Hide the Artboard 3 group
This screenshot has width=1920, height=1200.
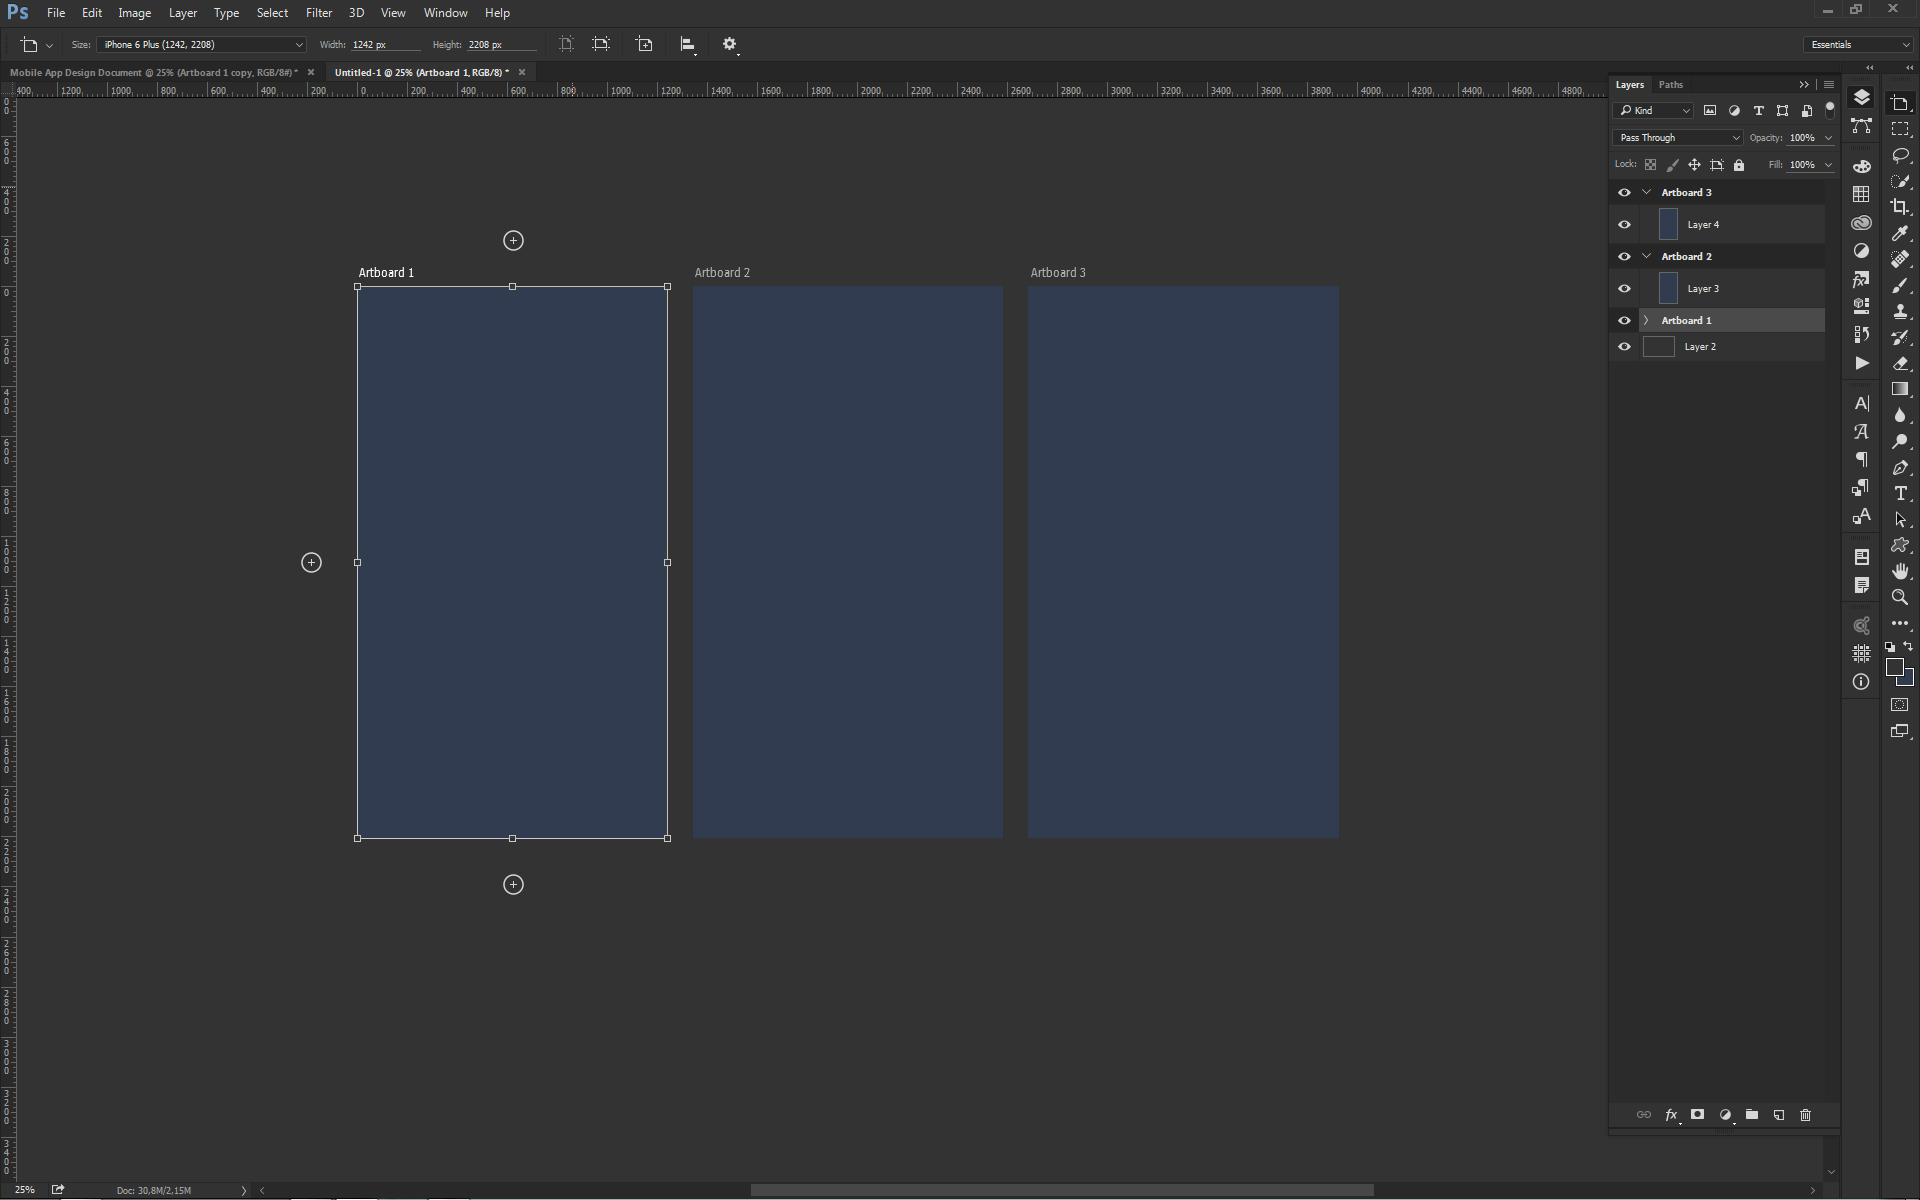pos(1625,193)
